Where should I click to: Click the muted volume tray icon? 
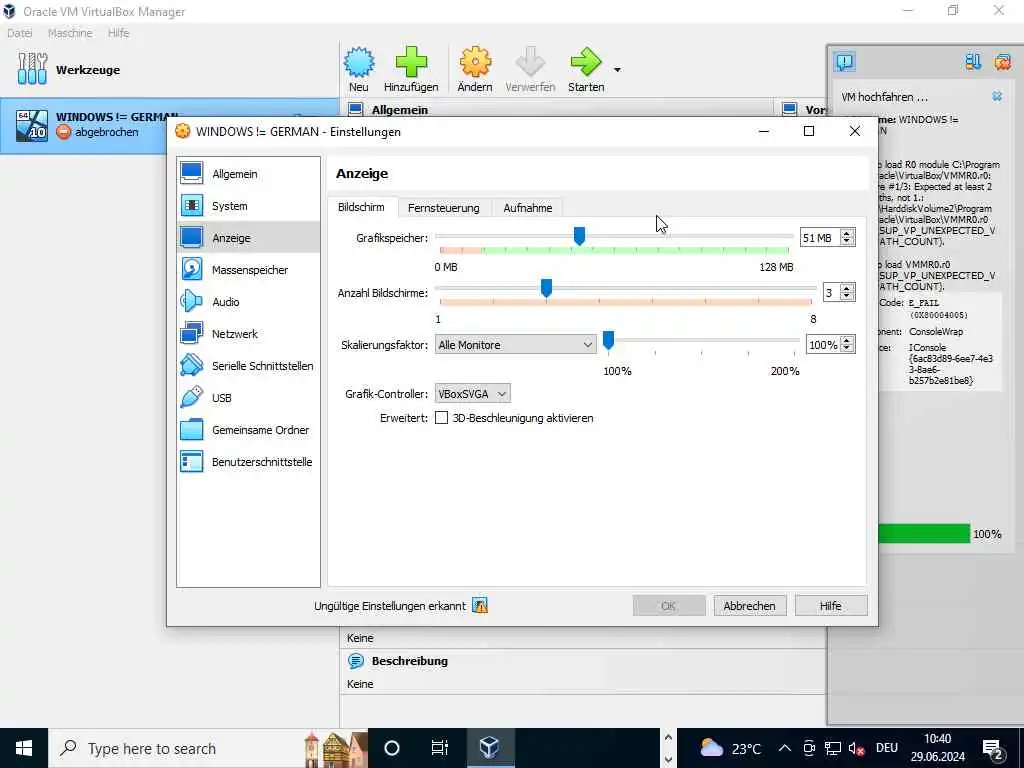[x=856, y=748]
